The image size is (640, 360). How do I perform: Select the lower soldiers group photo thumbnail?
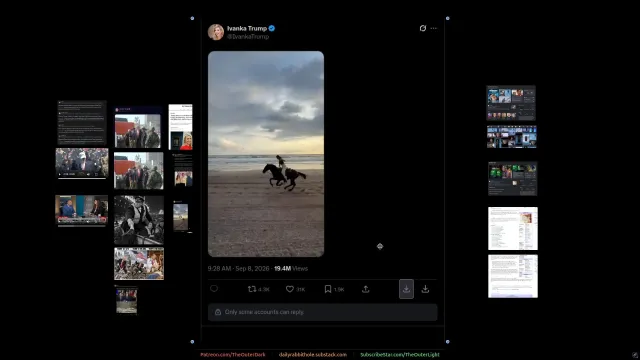[x=139, y=171]
